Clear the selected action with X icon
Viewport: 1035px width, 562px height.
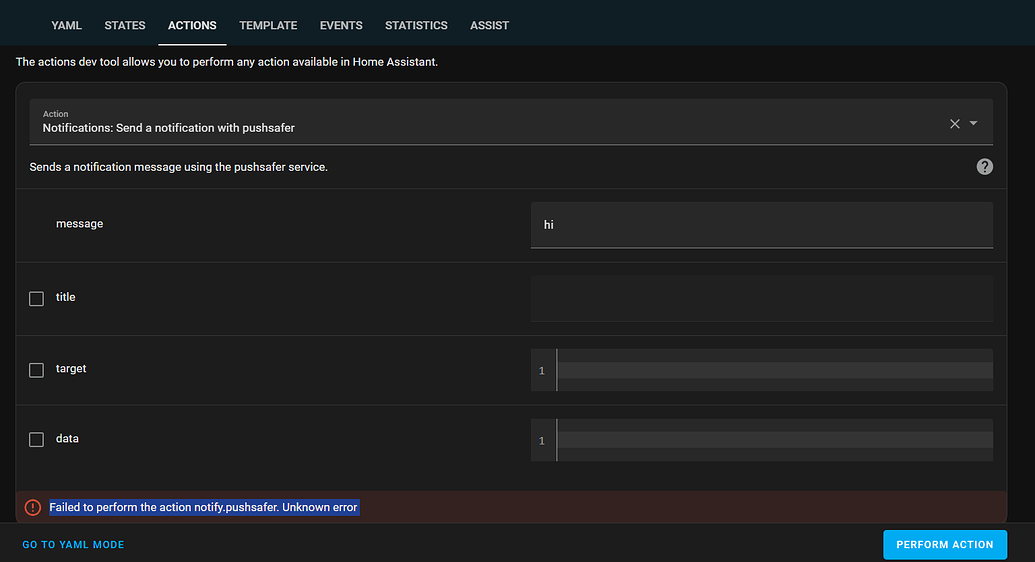[954, 124]
